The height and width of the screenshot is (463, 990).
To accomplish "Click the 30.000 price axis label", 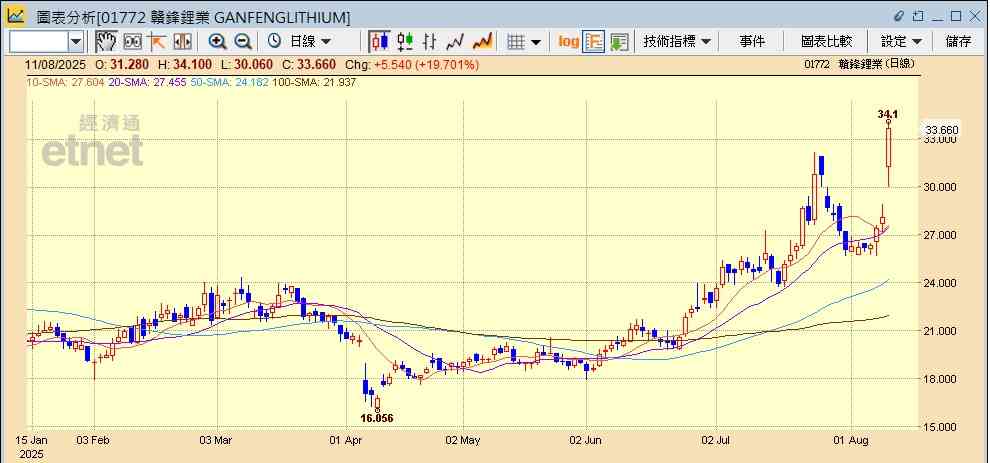I will click(939, 188).
